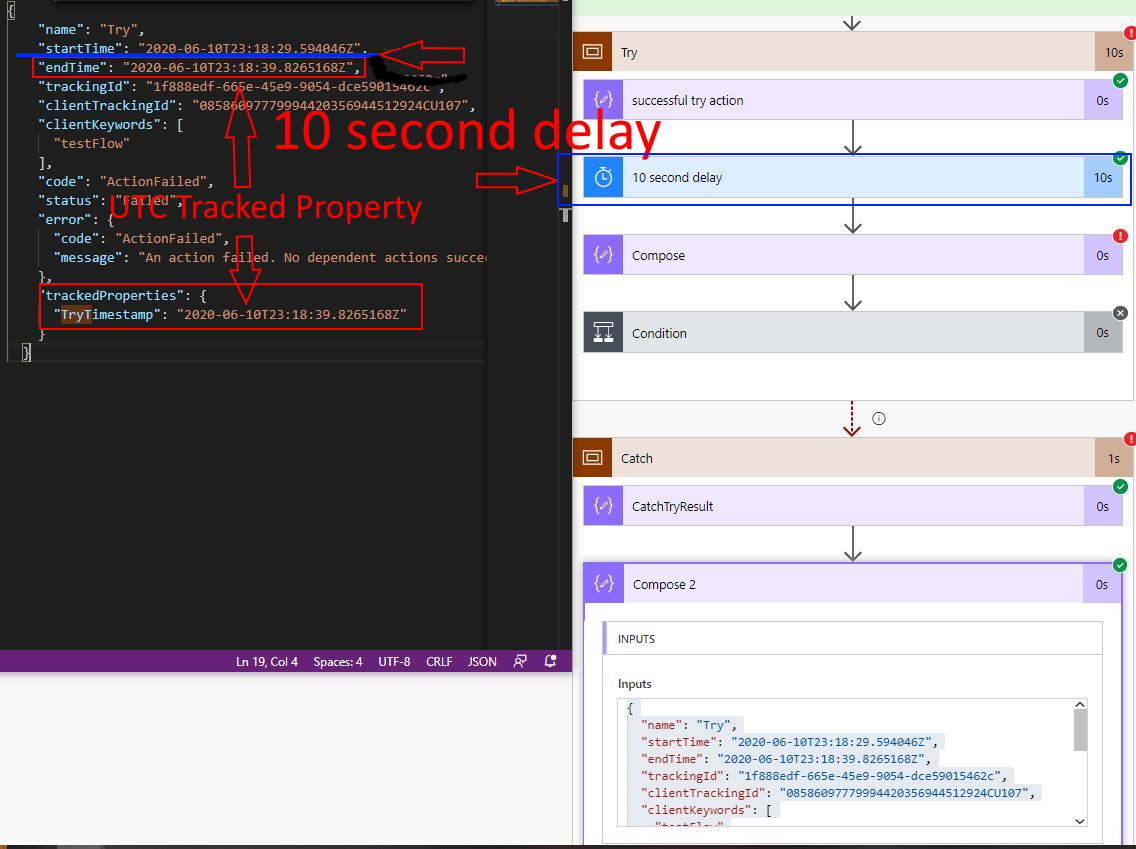Click the success badge on 10 second delay

[1120, 158]
